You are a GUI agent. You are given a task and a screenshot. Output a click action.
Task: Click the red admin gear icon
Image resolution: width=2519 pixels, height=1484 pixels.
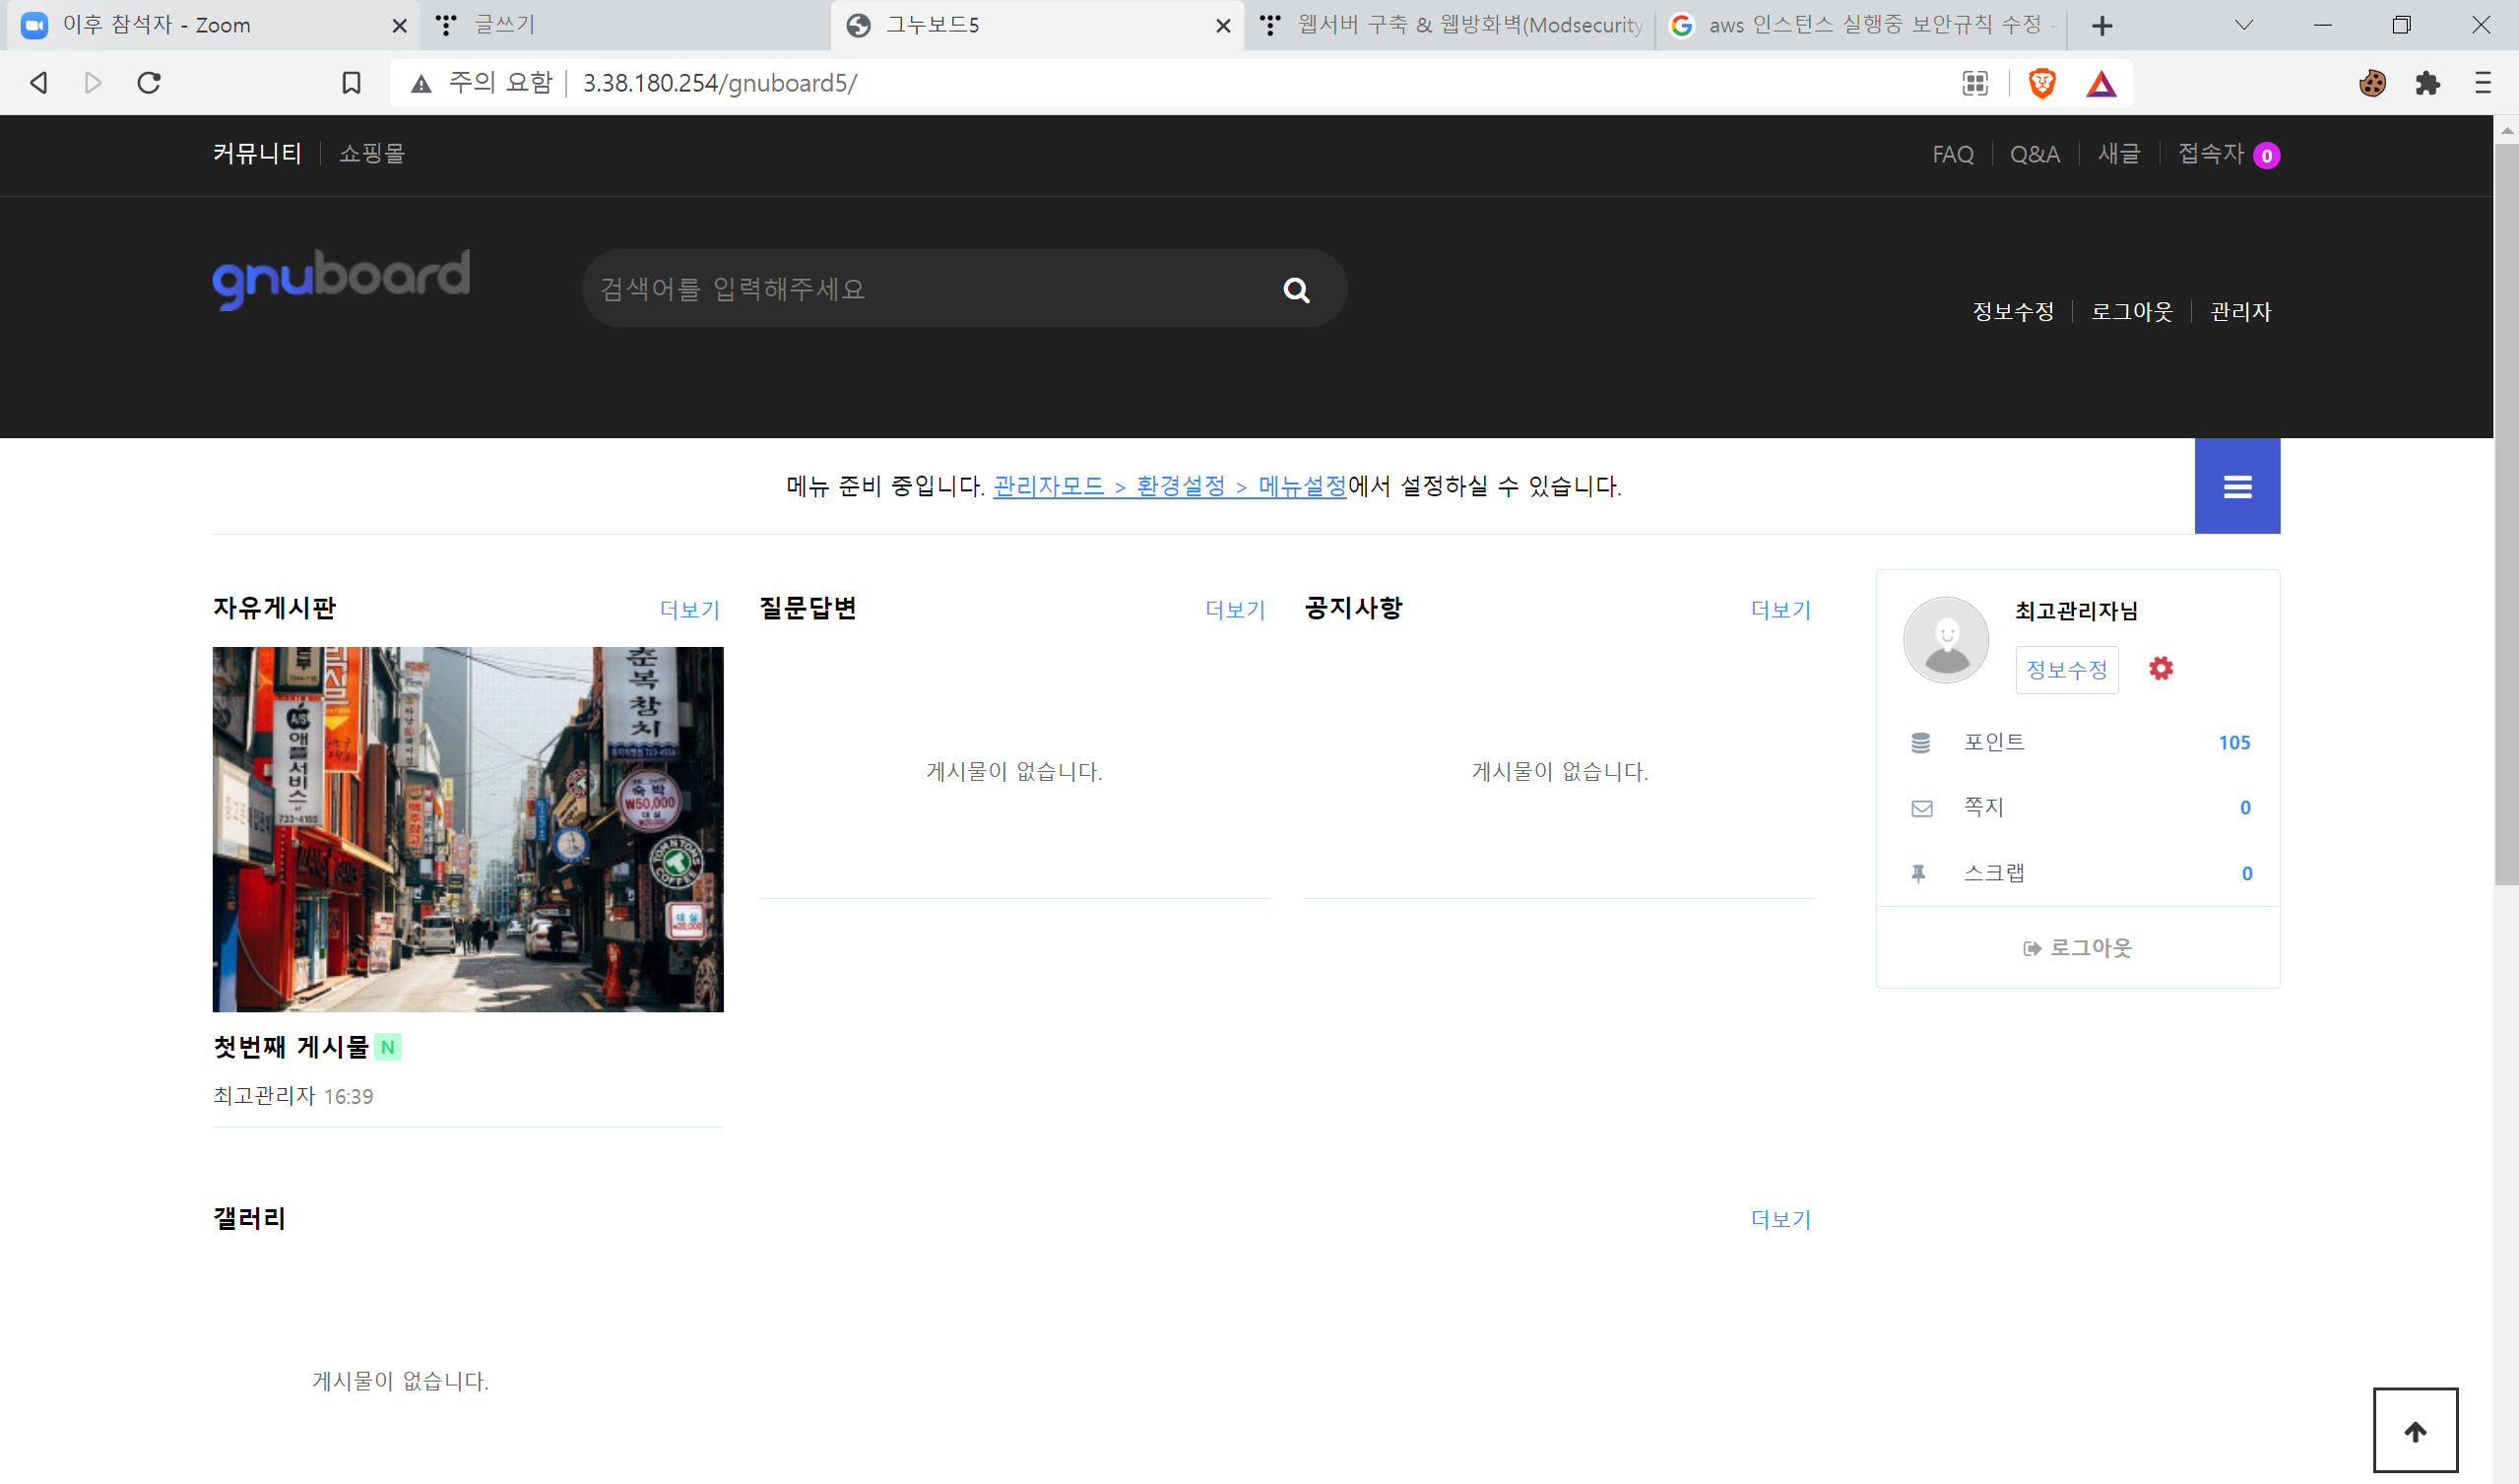tap(2160, 668)
